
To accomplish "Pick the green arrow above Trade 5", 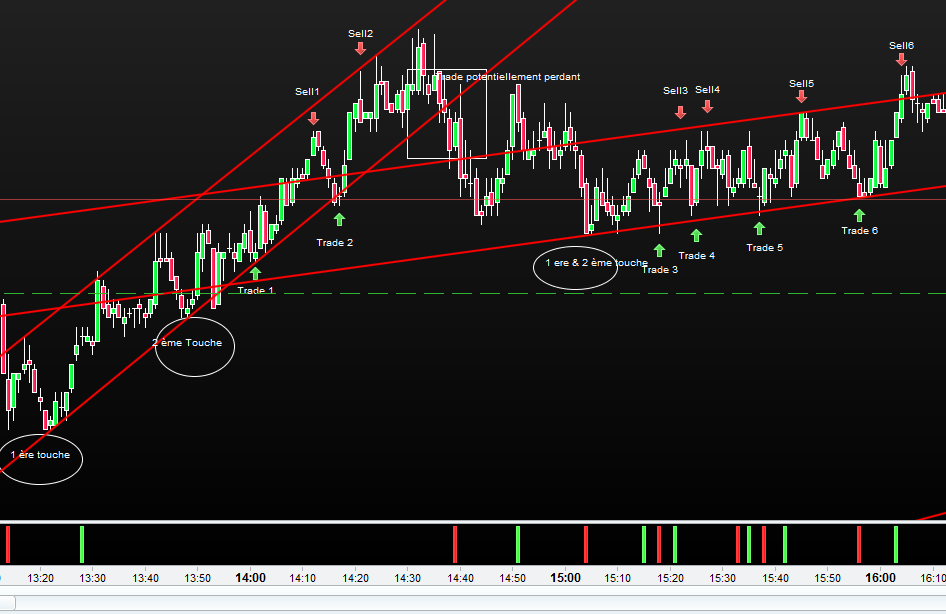I will (x=760, y=228).
